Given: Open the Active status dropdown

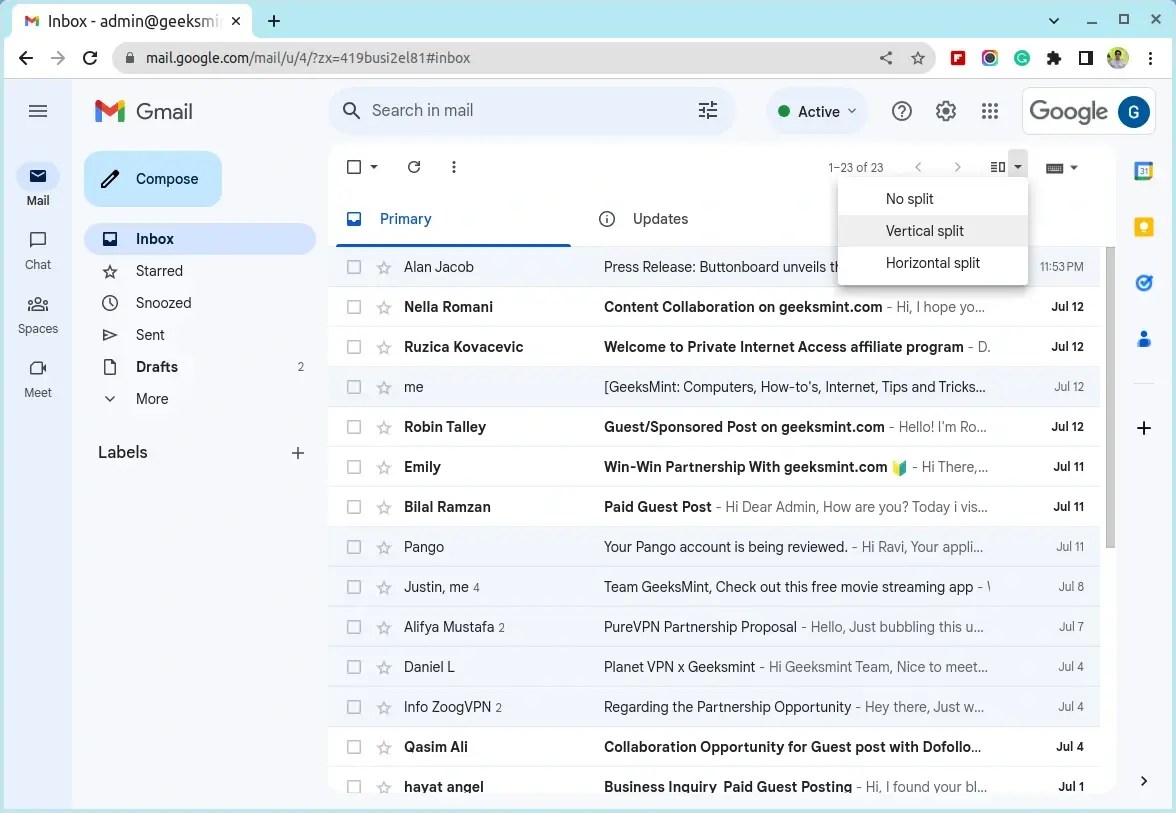Looking at the screenshot, I should (816, 111).
